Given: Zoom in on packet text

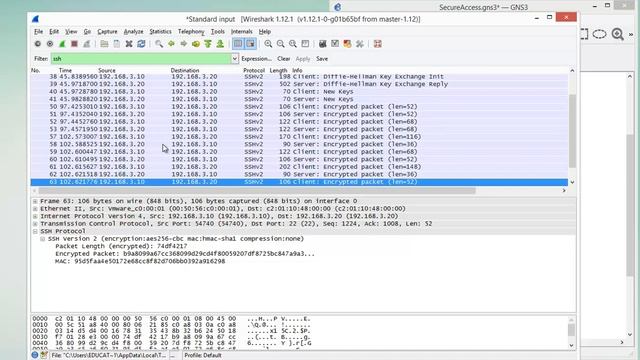Looking at the screenshot, I should tap(268, 44).
